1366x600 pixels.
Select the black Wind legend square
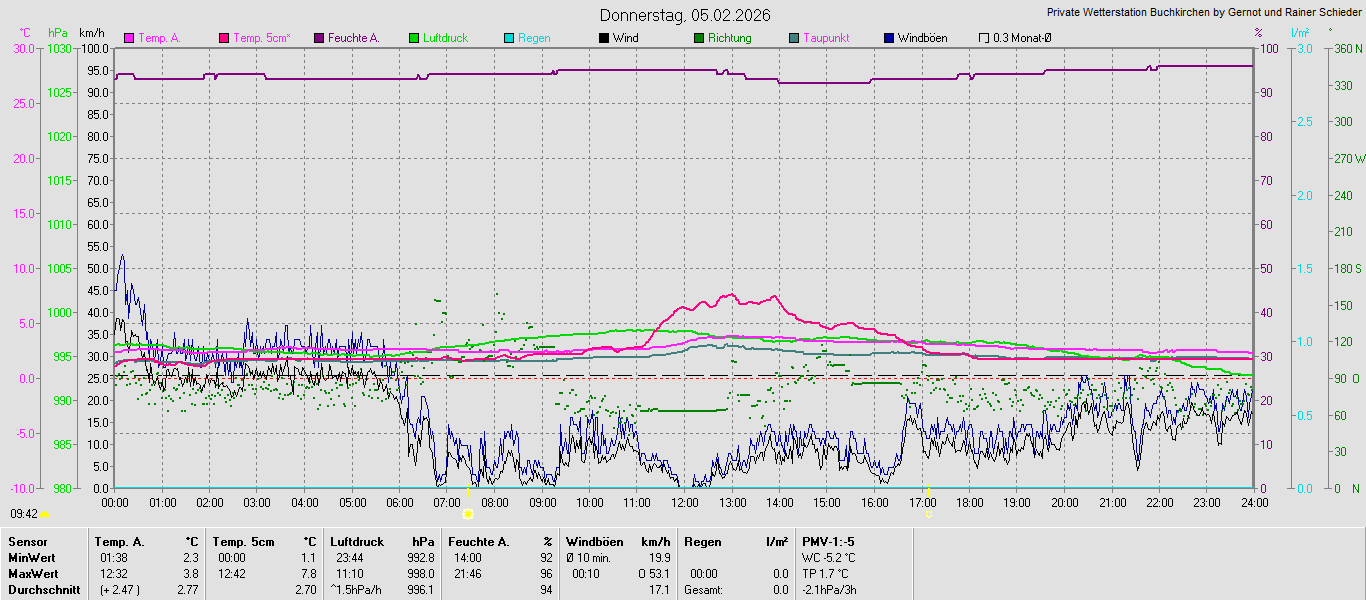click(604, 38)
